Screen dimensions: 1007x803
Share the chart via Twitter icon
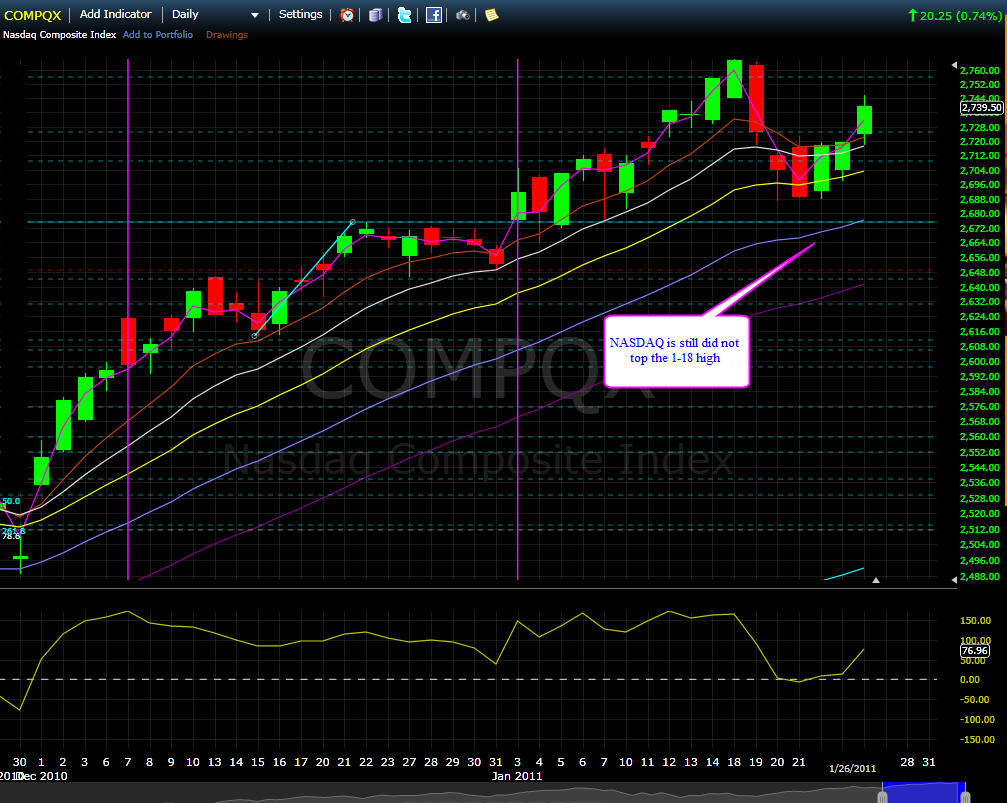click(x=405, y=15)
